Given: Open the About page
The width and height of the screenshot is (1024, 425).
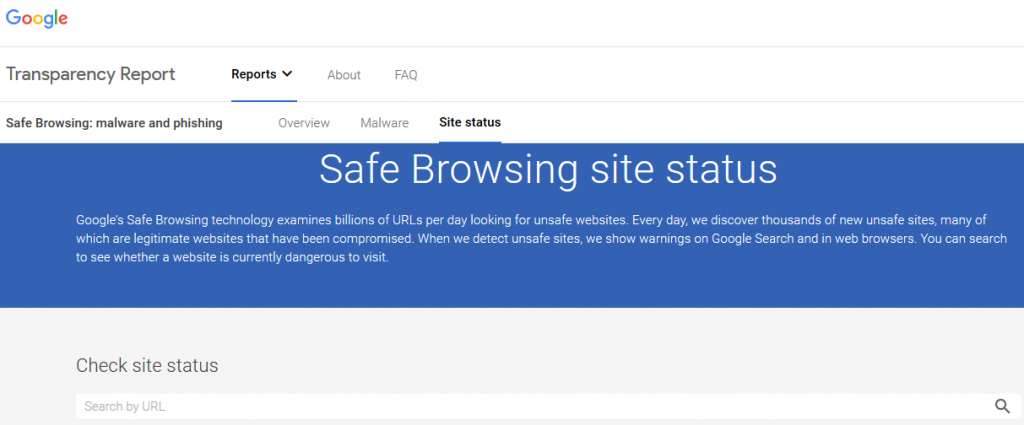Looking at the screenshot, I should pyautogui.click(x=344, y=75).
